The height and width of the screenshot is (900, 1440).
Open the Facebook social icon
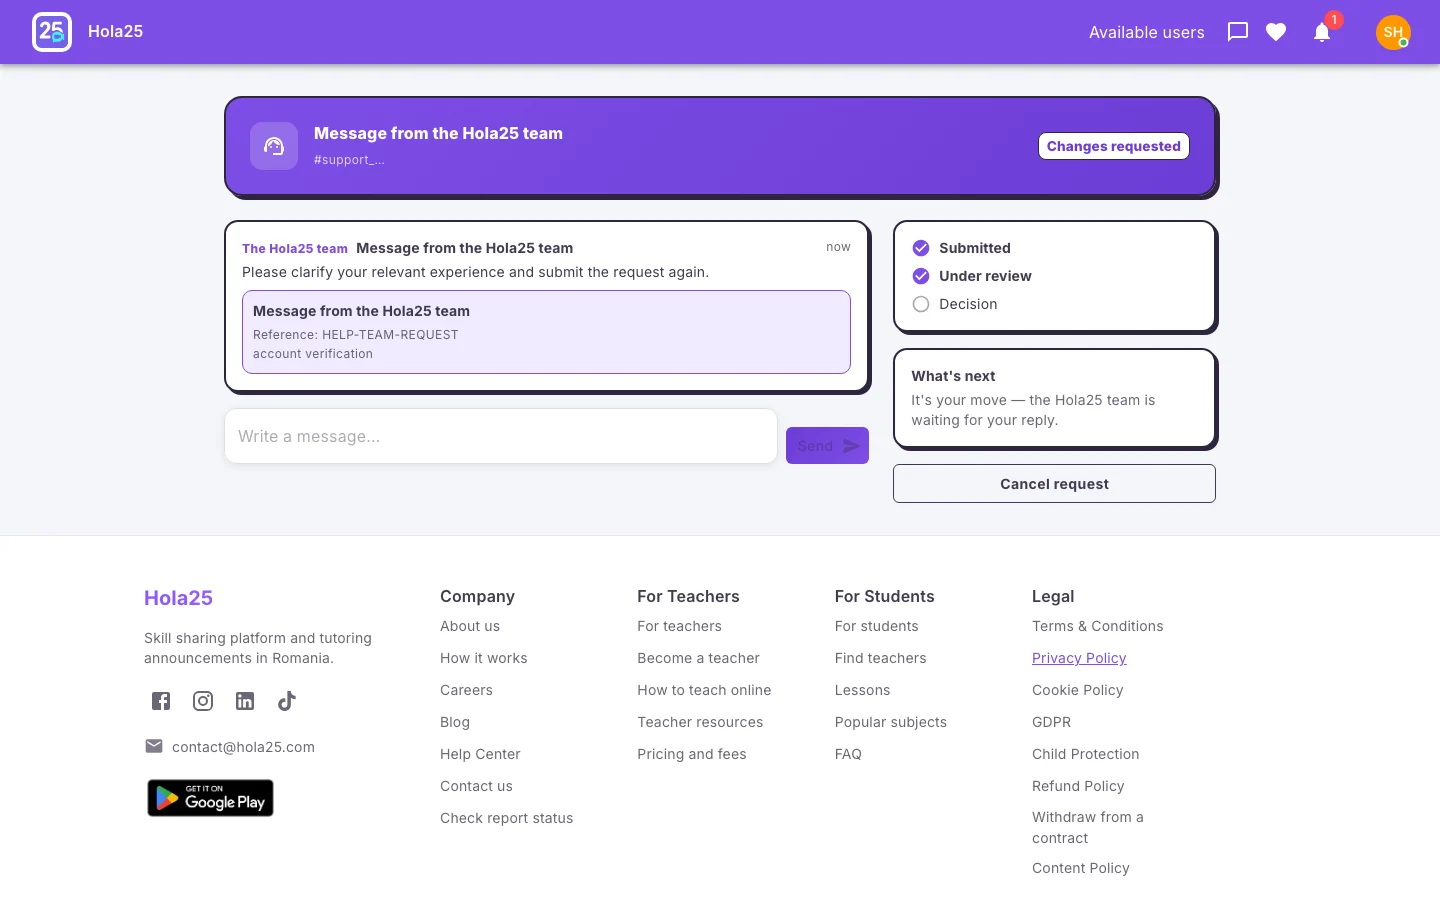pyautogui.click(x=161, y=701)
